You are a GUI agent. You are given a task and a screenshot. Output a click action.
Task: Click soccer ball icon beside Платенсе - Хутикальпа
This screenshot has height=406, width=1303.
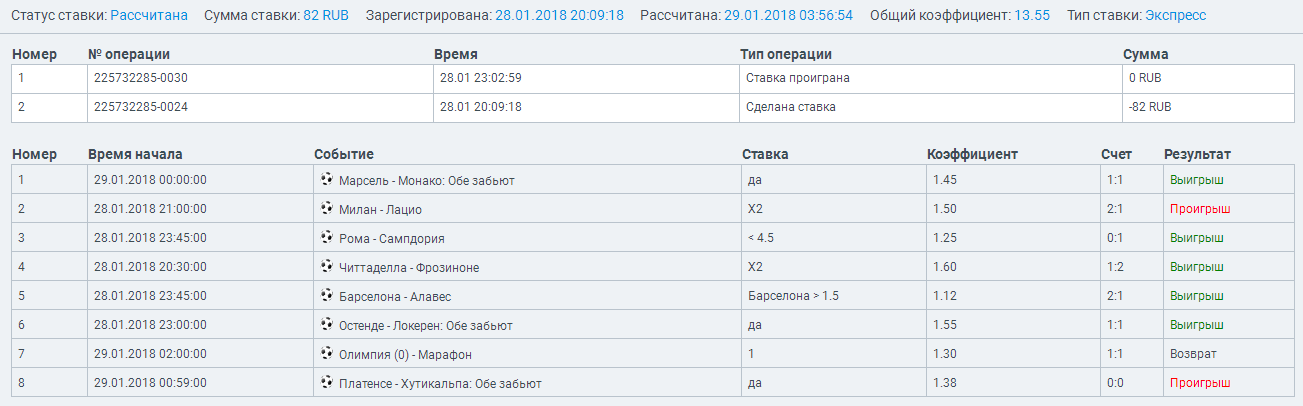[x=326, y=383]
